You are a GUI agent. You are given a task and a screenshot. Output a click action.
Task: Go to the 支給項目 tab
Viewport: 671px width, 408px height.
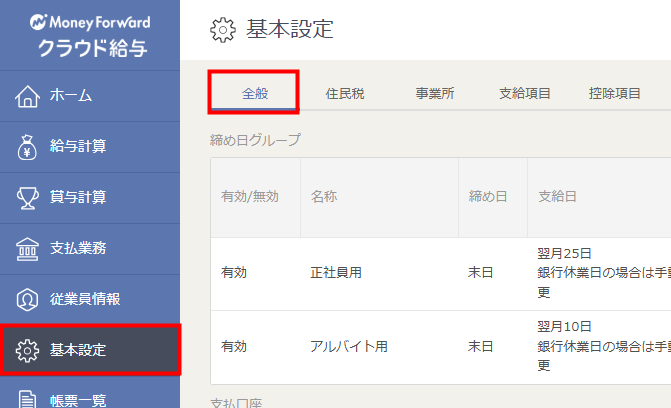pos(525,94)
